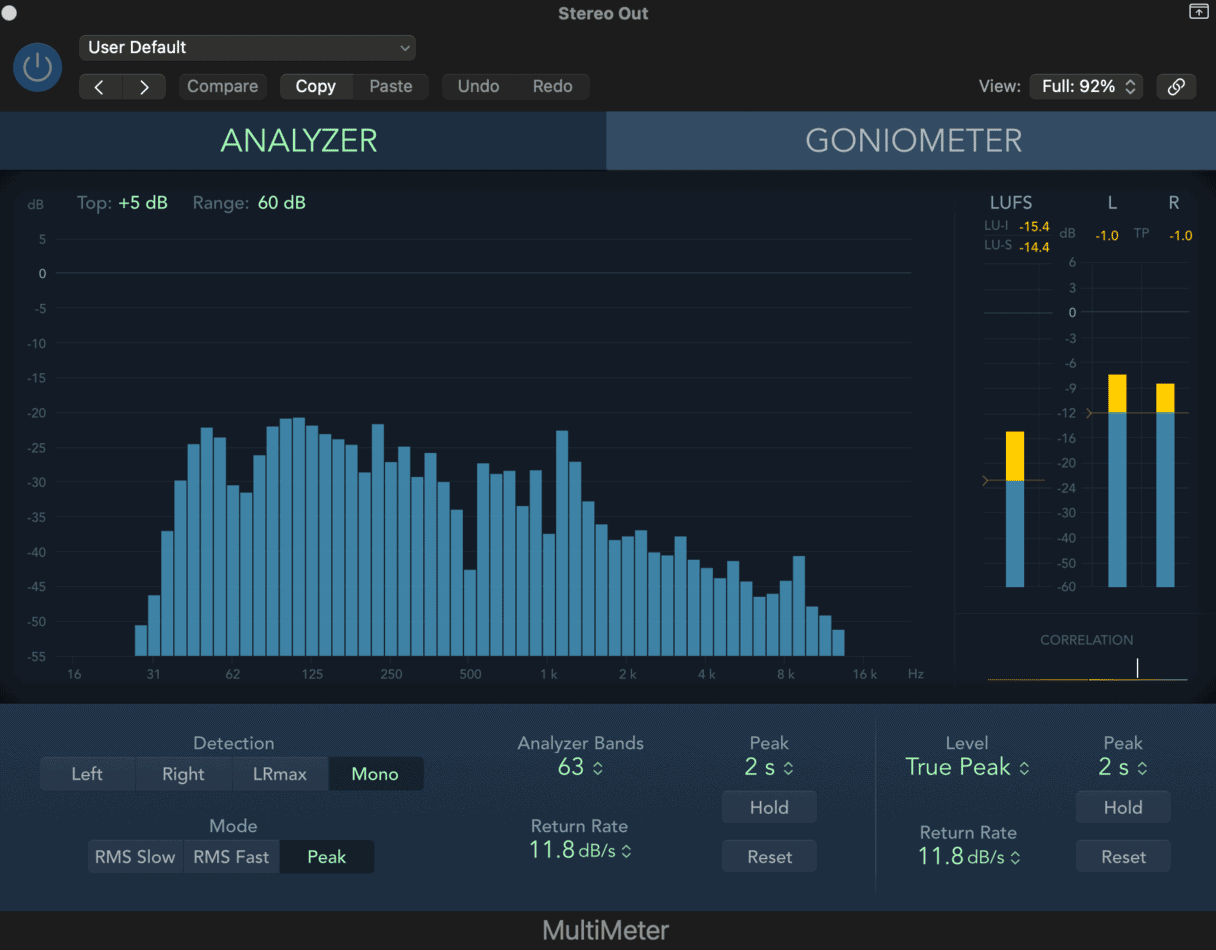Click the 125 Hz frequency axis label

312,674
